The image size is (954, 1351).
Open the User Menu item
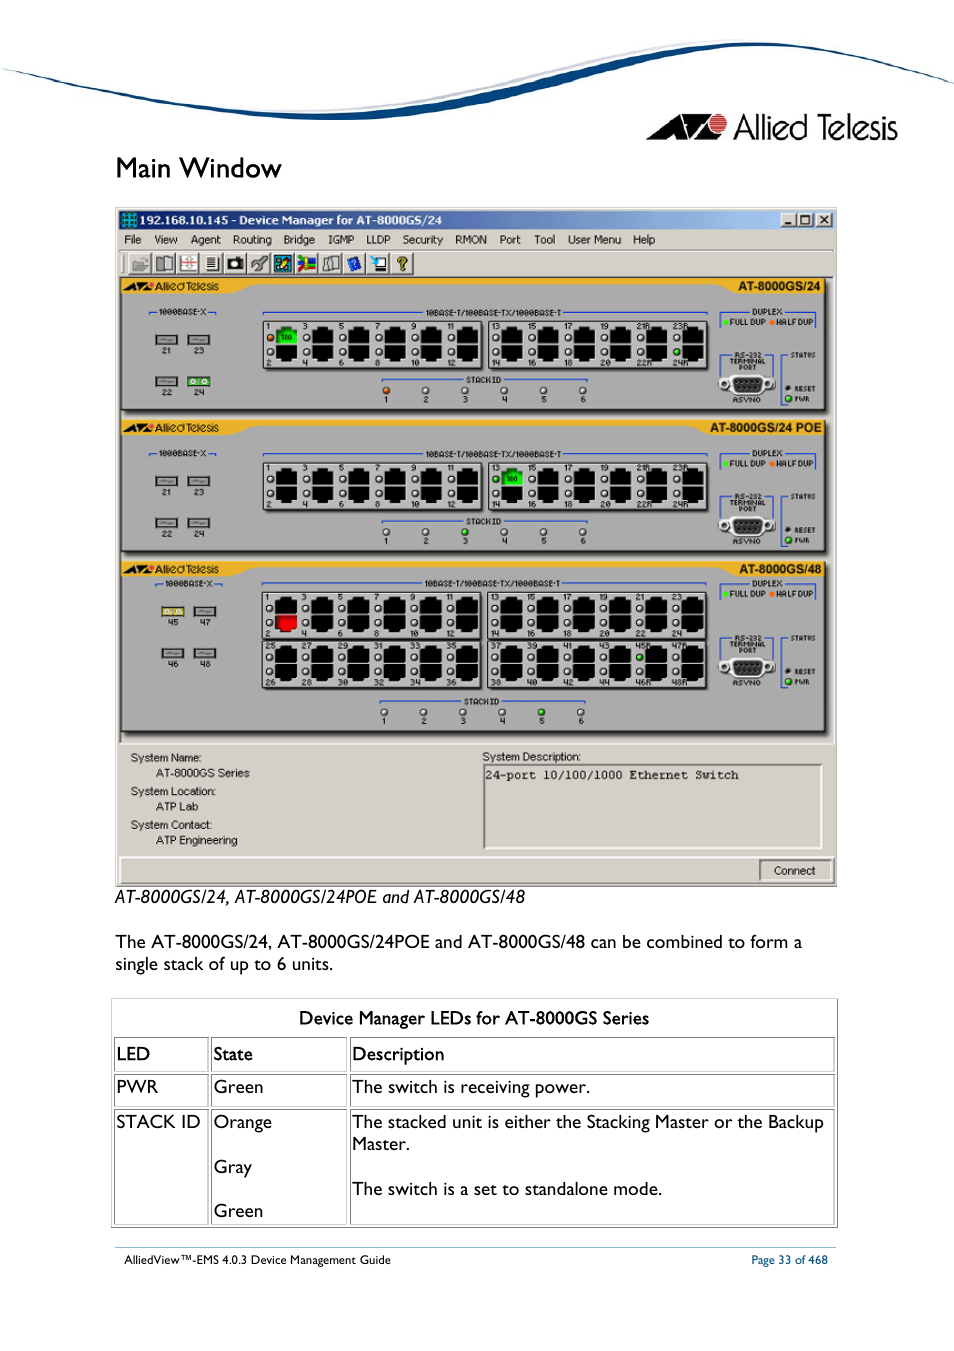pyautogui.click(x=594, y=240)
